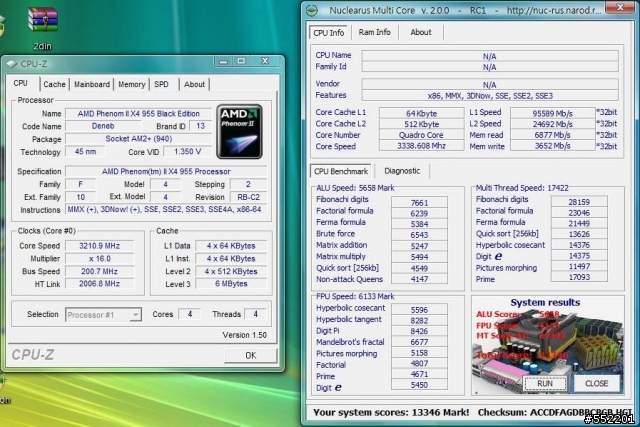
Task: Select the CPU tab in CPU-Z
Action: tap(21, 83)
